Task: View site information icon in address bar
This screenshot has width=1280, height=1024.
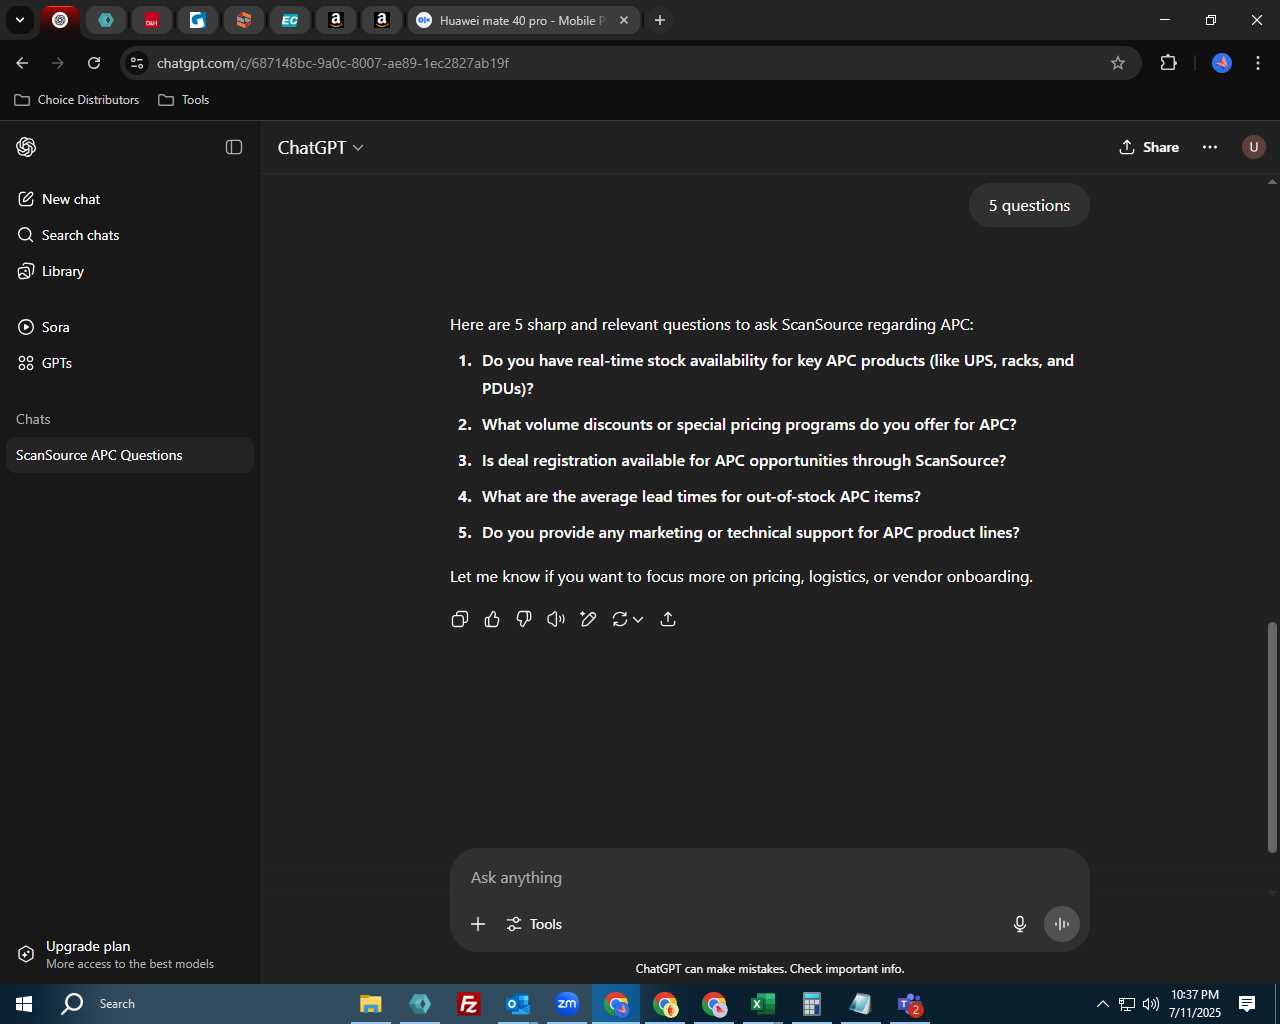Action: click(x=137, y=63)
